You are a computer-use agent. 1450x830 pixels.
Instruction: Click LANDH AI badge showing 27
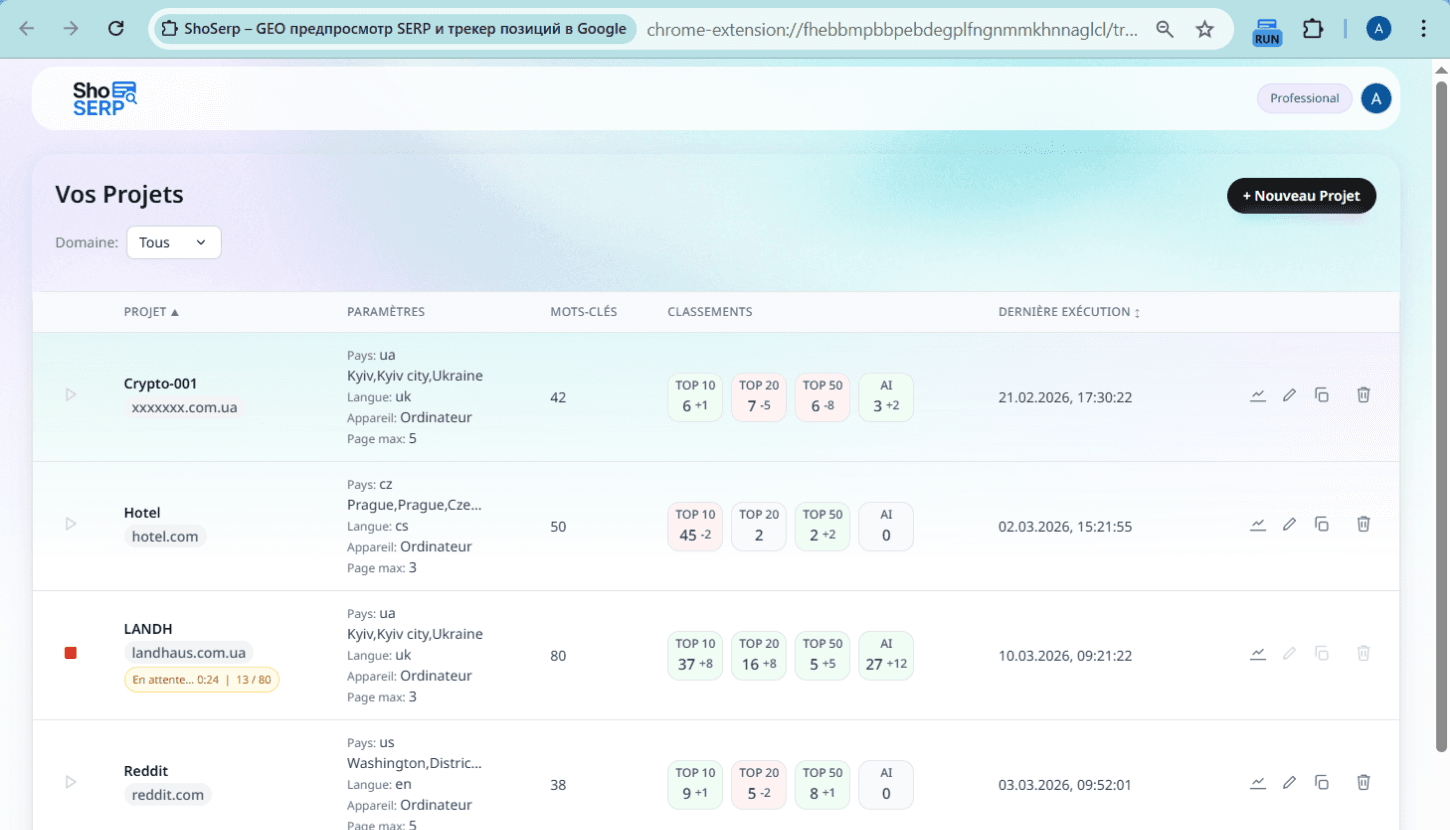886,655
